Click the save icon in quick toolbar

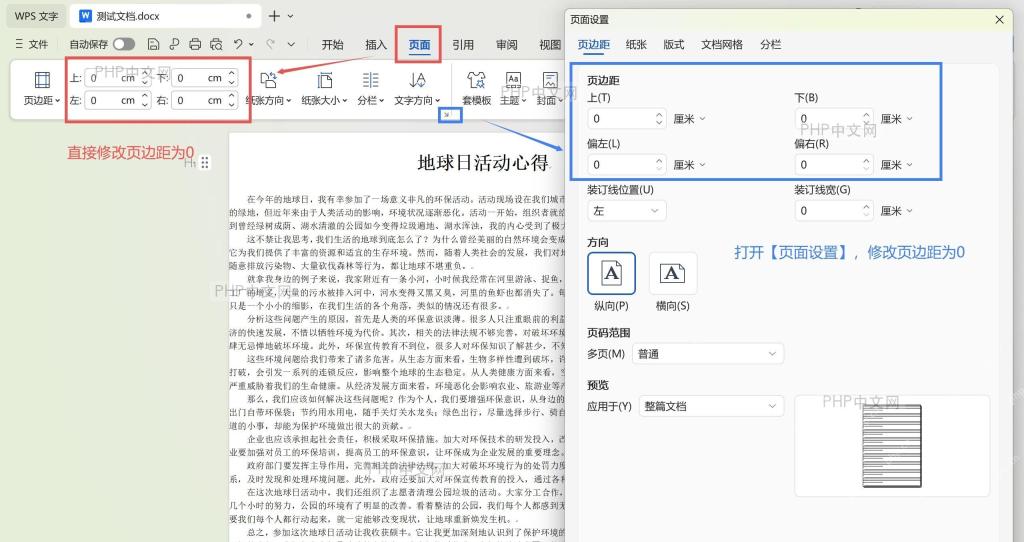(153, 44)
